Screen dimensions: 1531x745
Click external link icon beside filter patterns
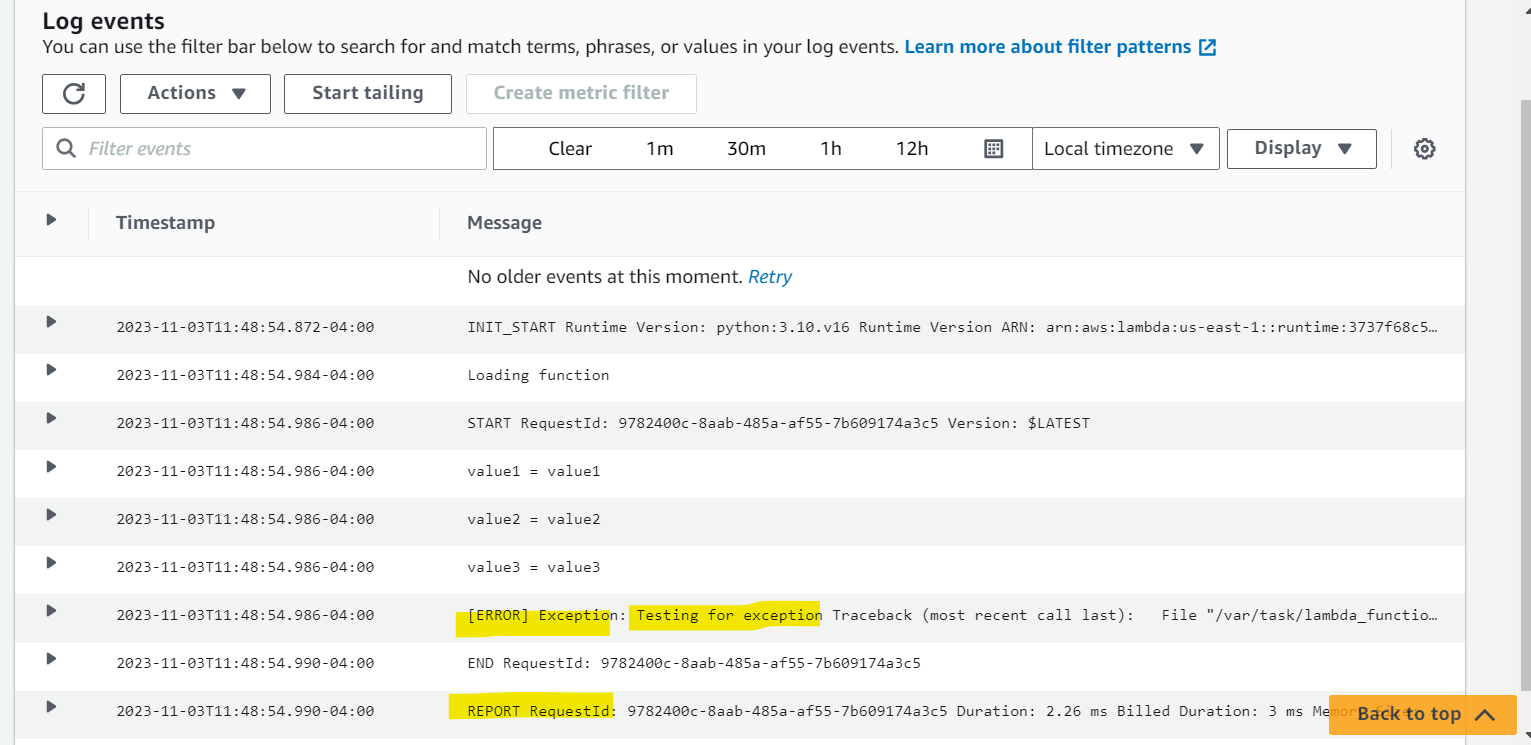pyautogui.click(x=1208, y=47)
